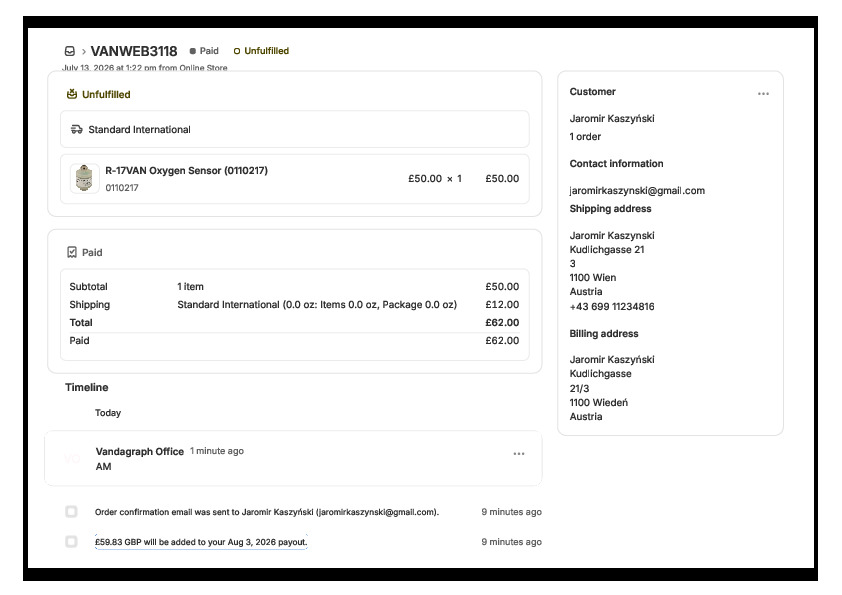Click the Unfulfilled badge in the header
The width and height of the screenshot is (842, 595).
[x=262, y=51]
